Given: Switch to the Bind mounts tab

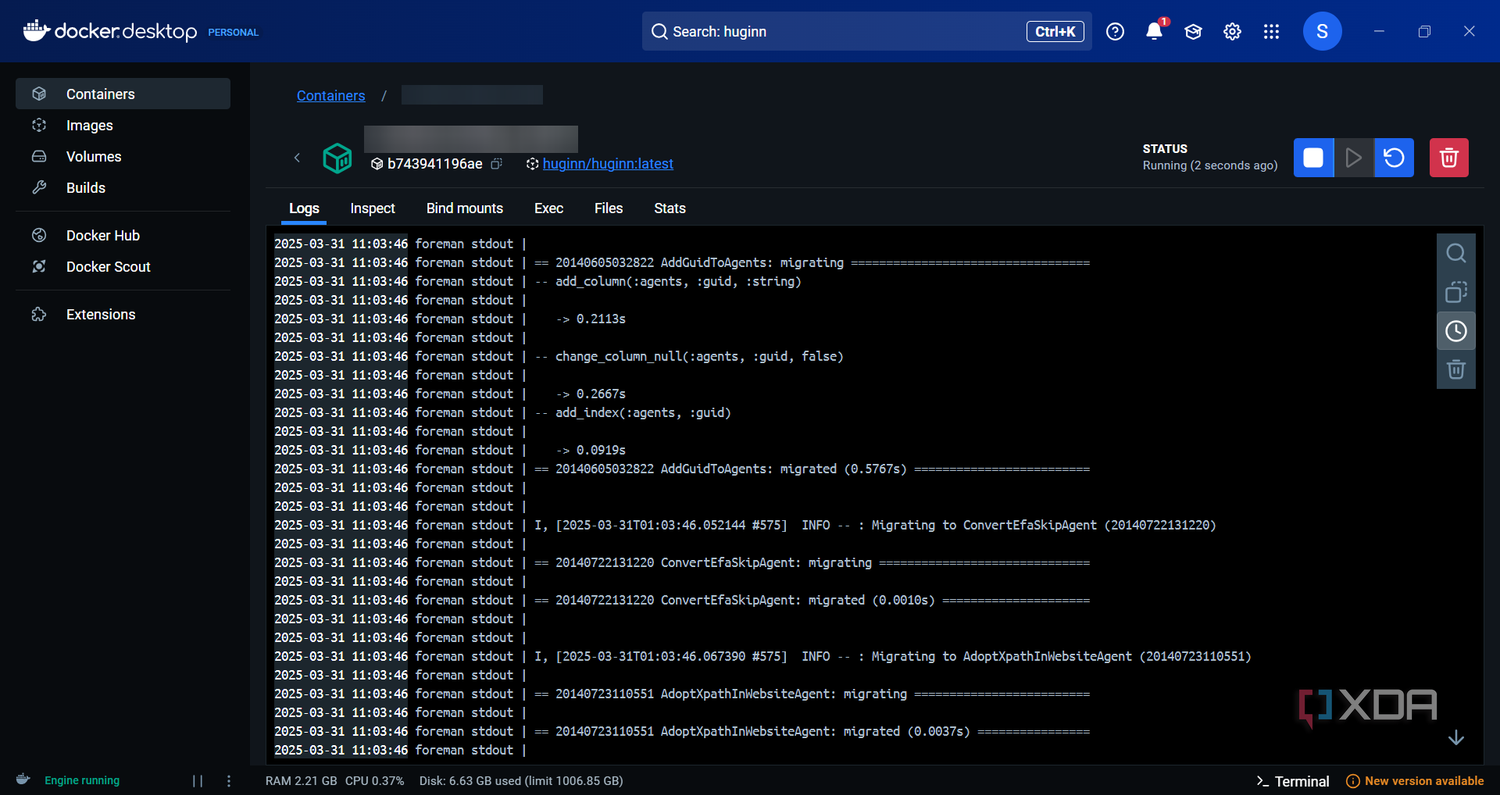Looking at the screenshot, I should (465, 208).
